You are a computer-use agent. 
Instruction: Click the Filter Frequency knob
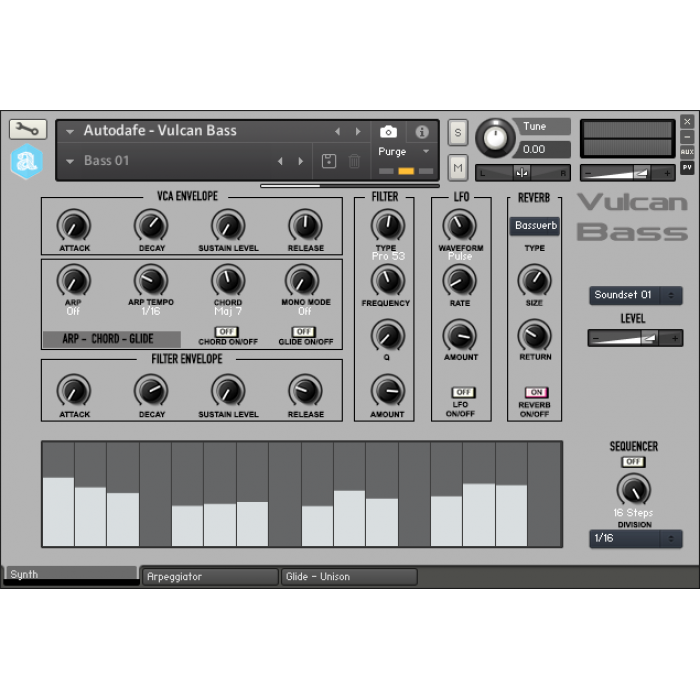click(x=388, y=281)
